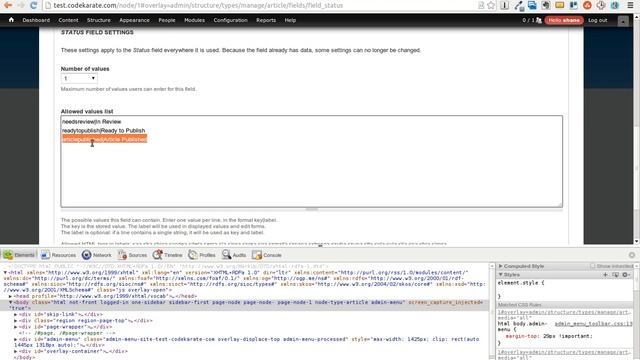Viewport: 640px width, 360px height.
Task: Click the teal round extension icon
Action: click(x=615, y=5)
